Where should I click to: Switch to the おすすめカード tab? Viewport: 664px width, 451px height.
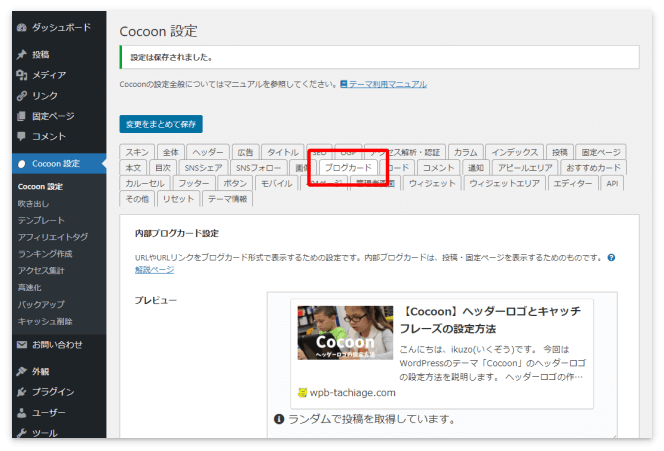593,168
